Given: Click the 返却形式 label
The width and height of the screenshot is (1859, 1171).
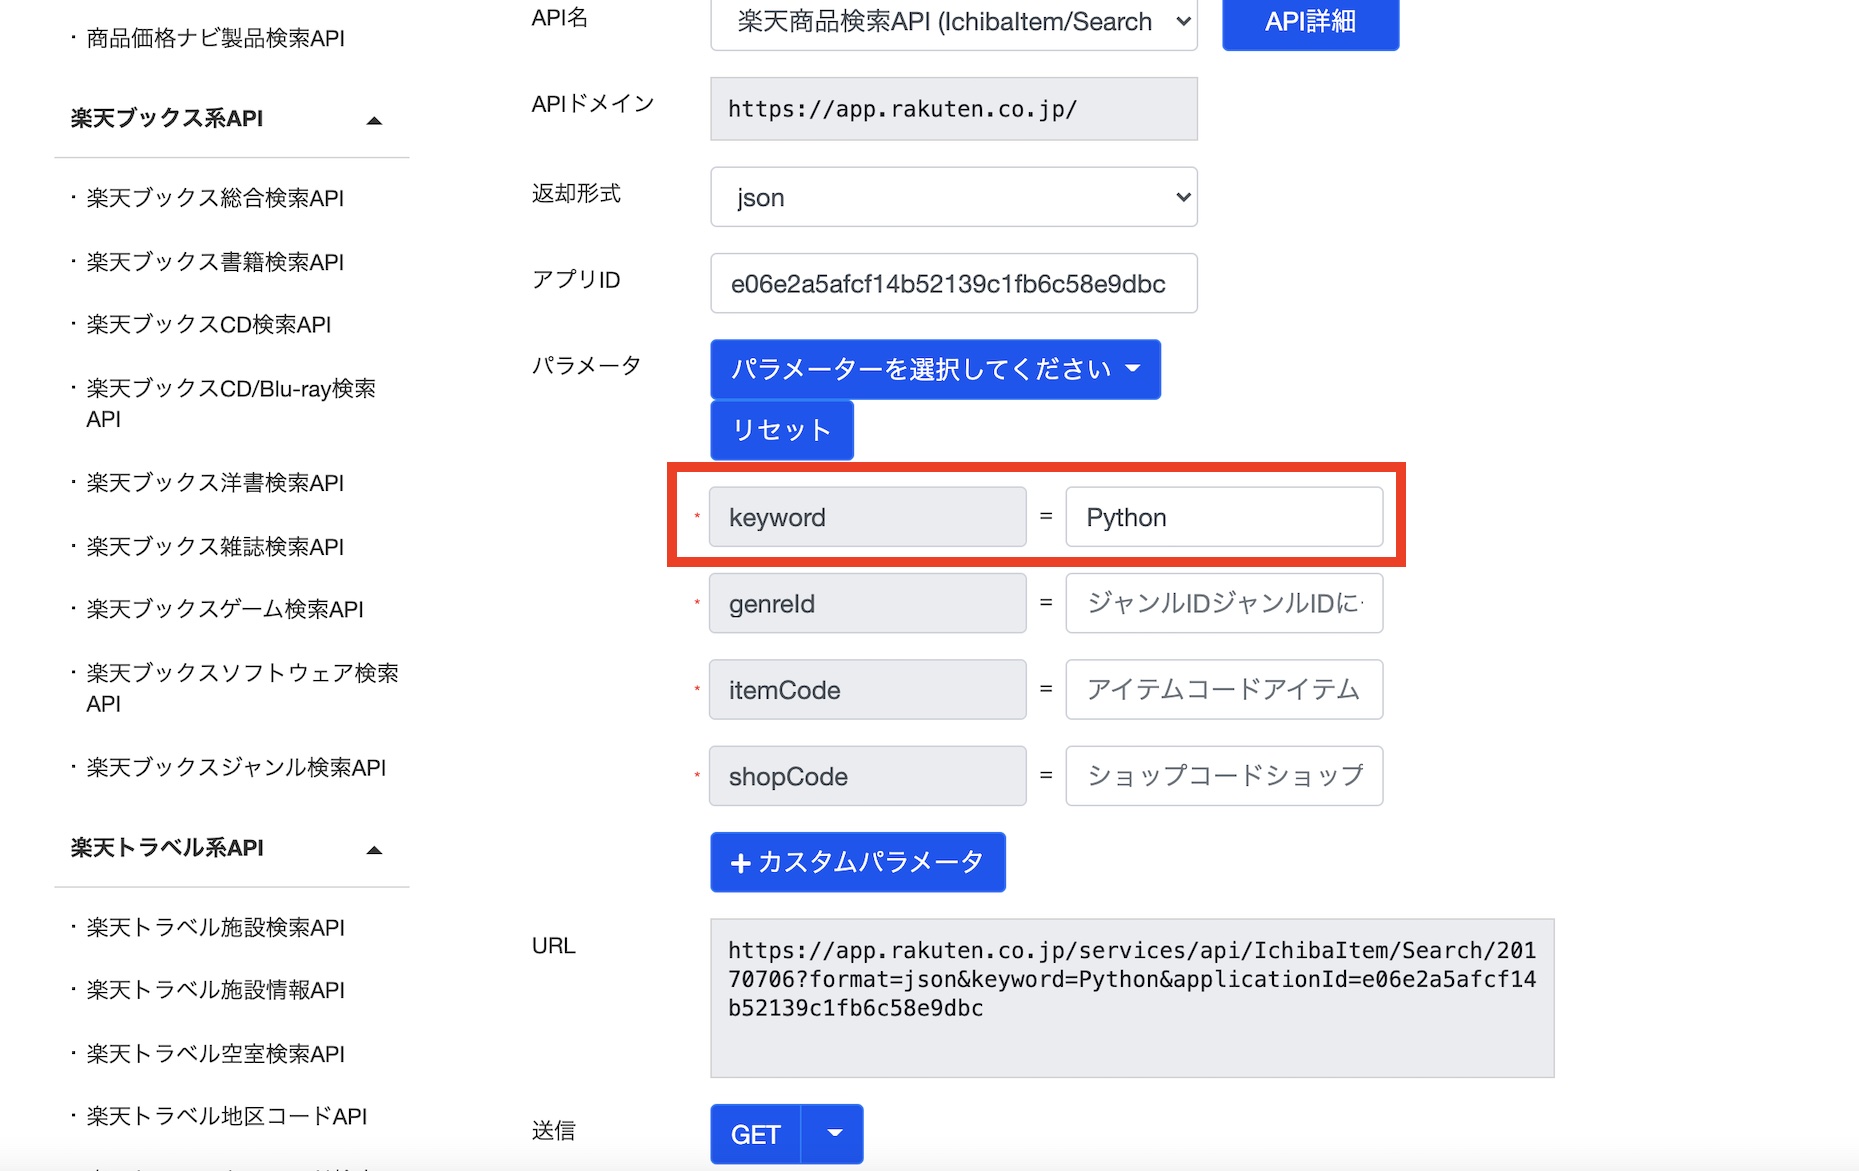Looking at the screenshot, I should [x=576, y=193].
